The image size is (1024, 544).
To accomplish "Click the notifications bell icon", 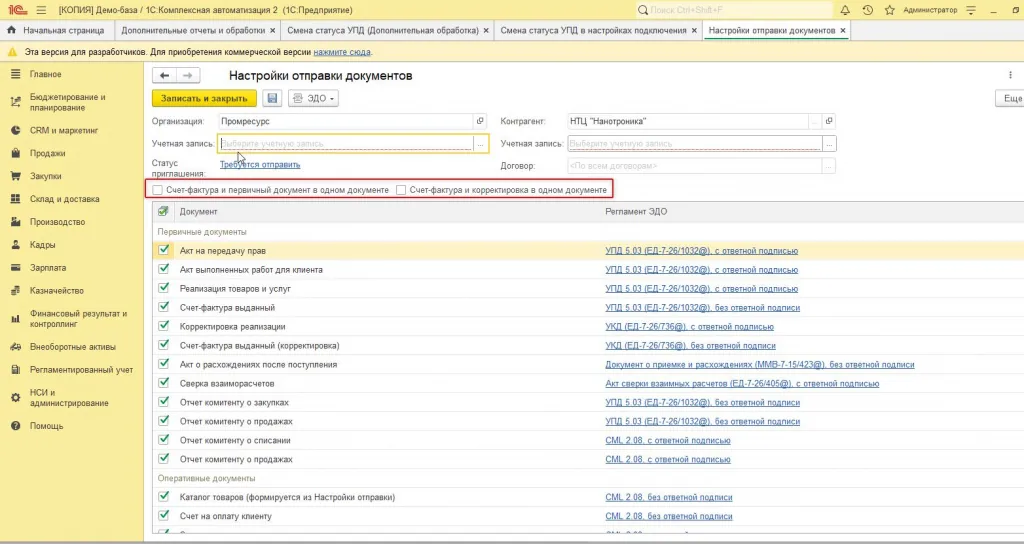I will (844, 10).
